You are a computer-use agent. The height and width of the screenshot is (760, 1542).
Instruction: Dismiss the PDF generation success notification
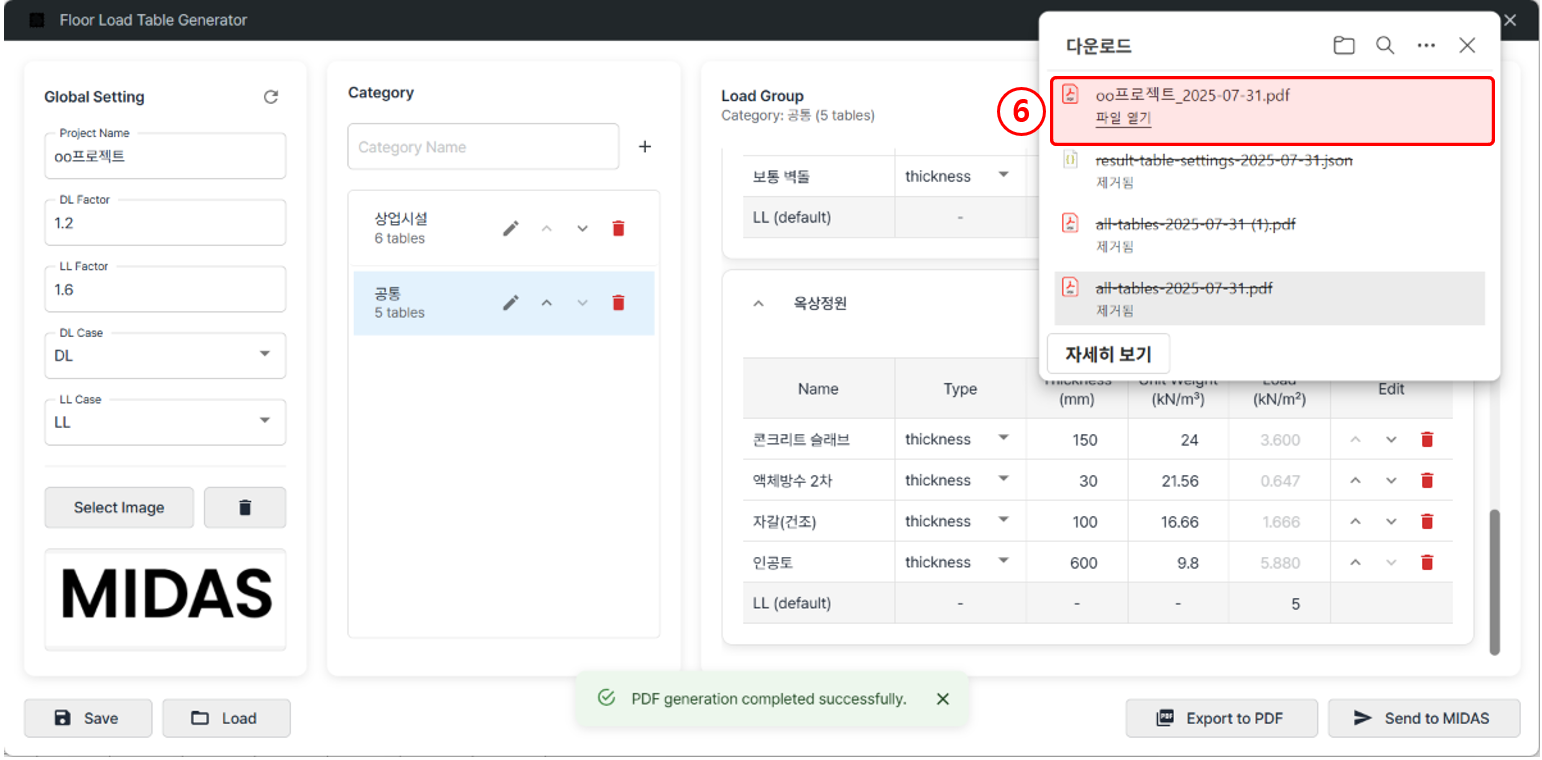pyautogui.click(x=942, y=699)
